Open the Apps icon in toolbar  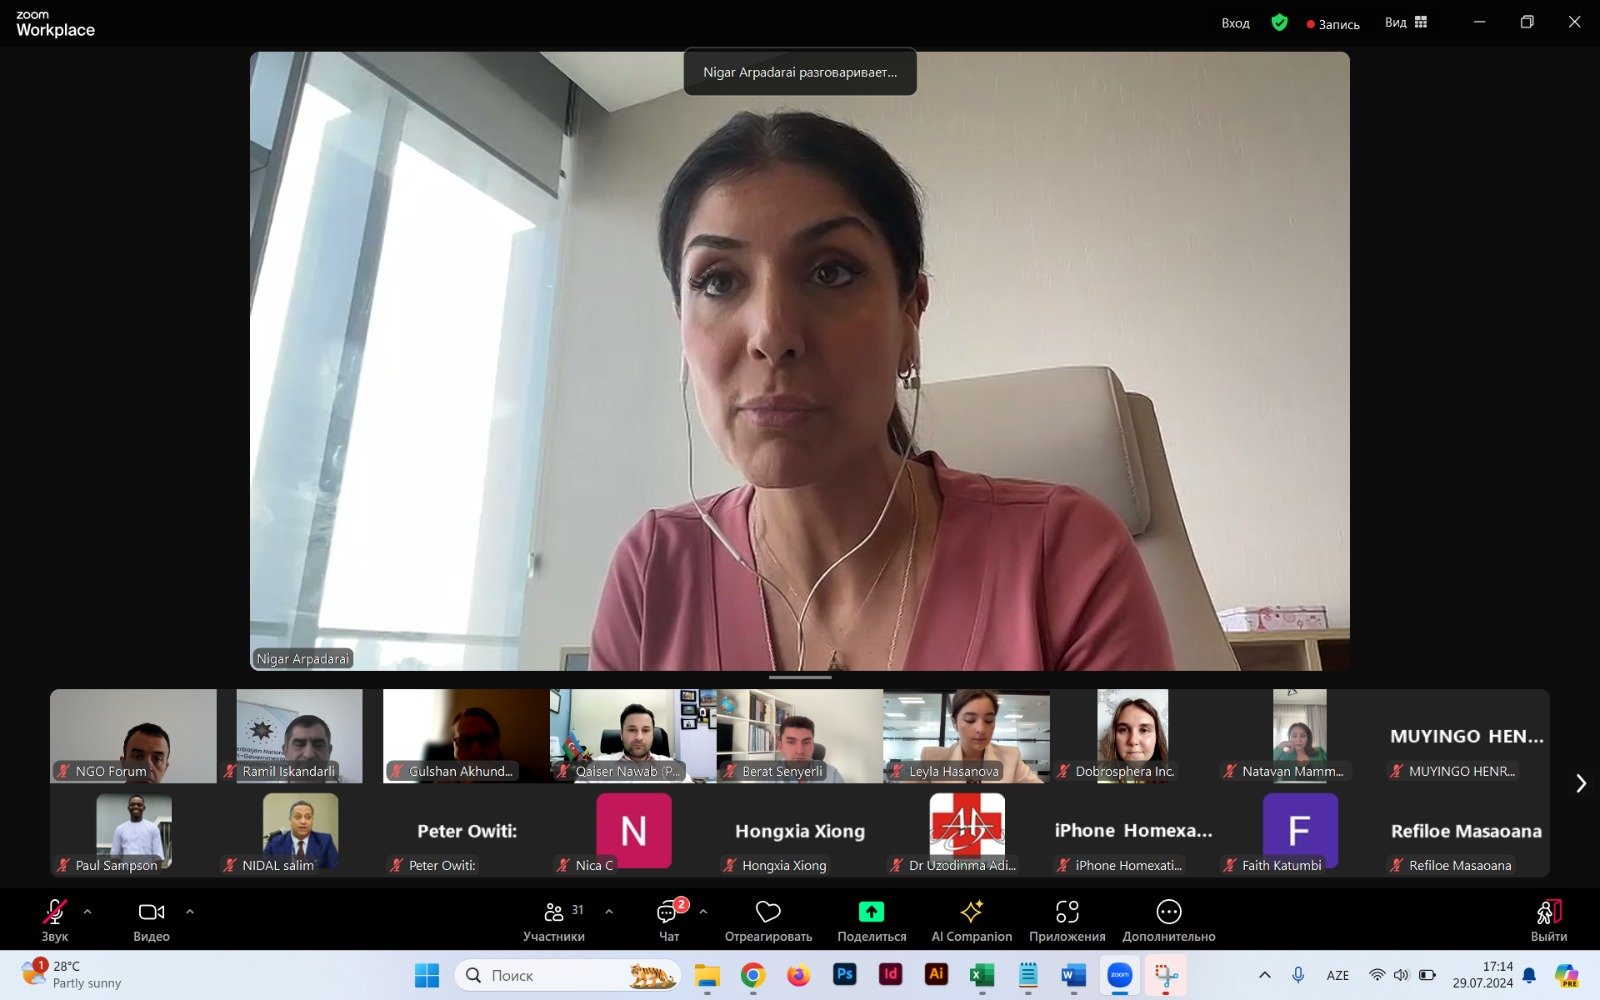(x=1067, y=912)
